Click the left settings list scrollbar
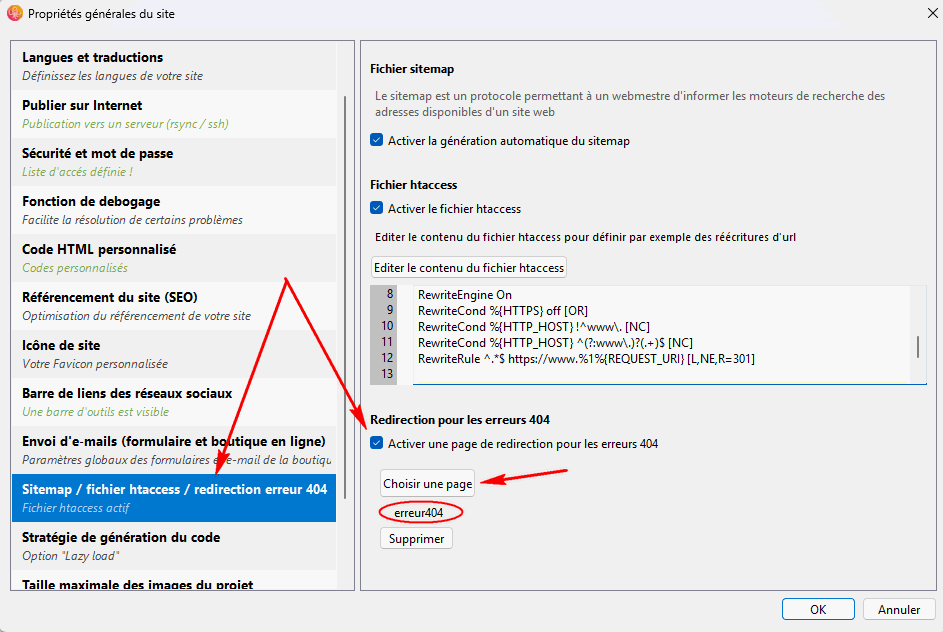Image resolution: width=943 pixels, height=632 pixels. pyautogui.click(x=345, y=297)
